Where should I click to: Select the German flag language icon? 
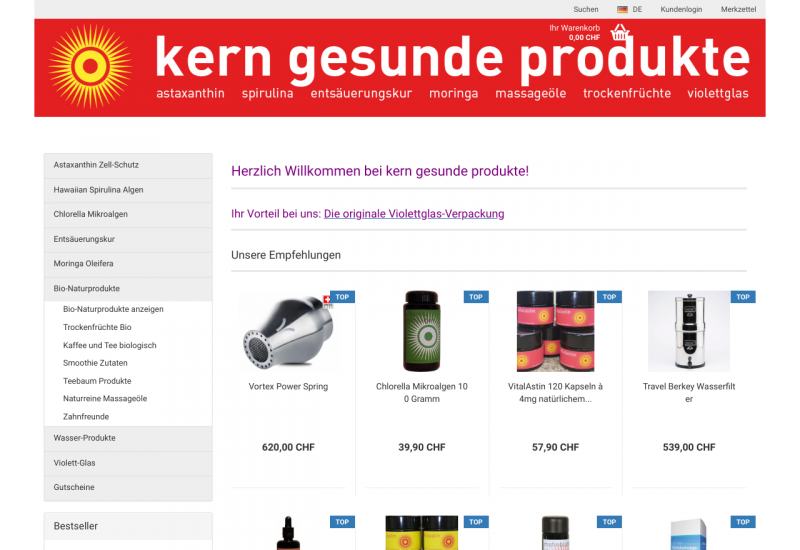(622, 9)
